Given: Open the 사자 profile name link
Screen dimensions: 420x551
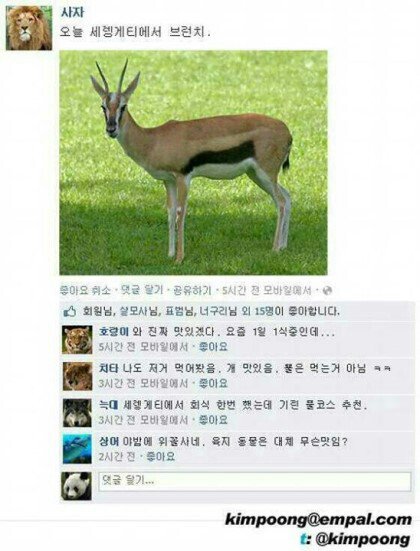Looking at the screenshot, I should point(73,13).
